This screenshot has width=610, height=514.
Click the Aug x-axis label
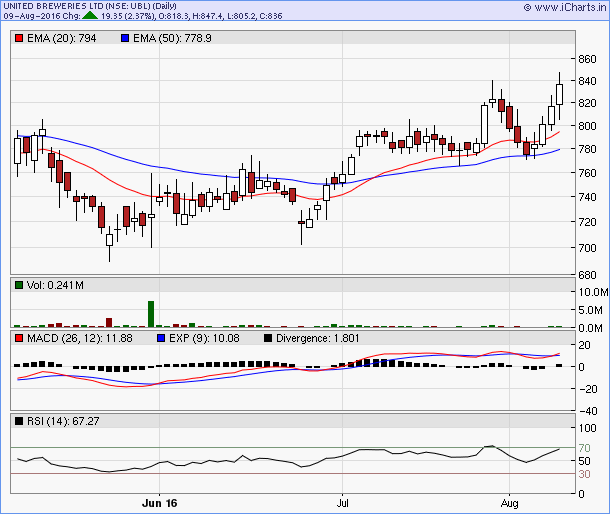[510, 503]
